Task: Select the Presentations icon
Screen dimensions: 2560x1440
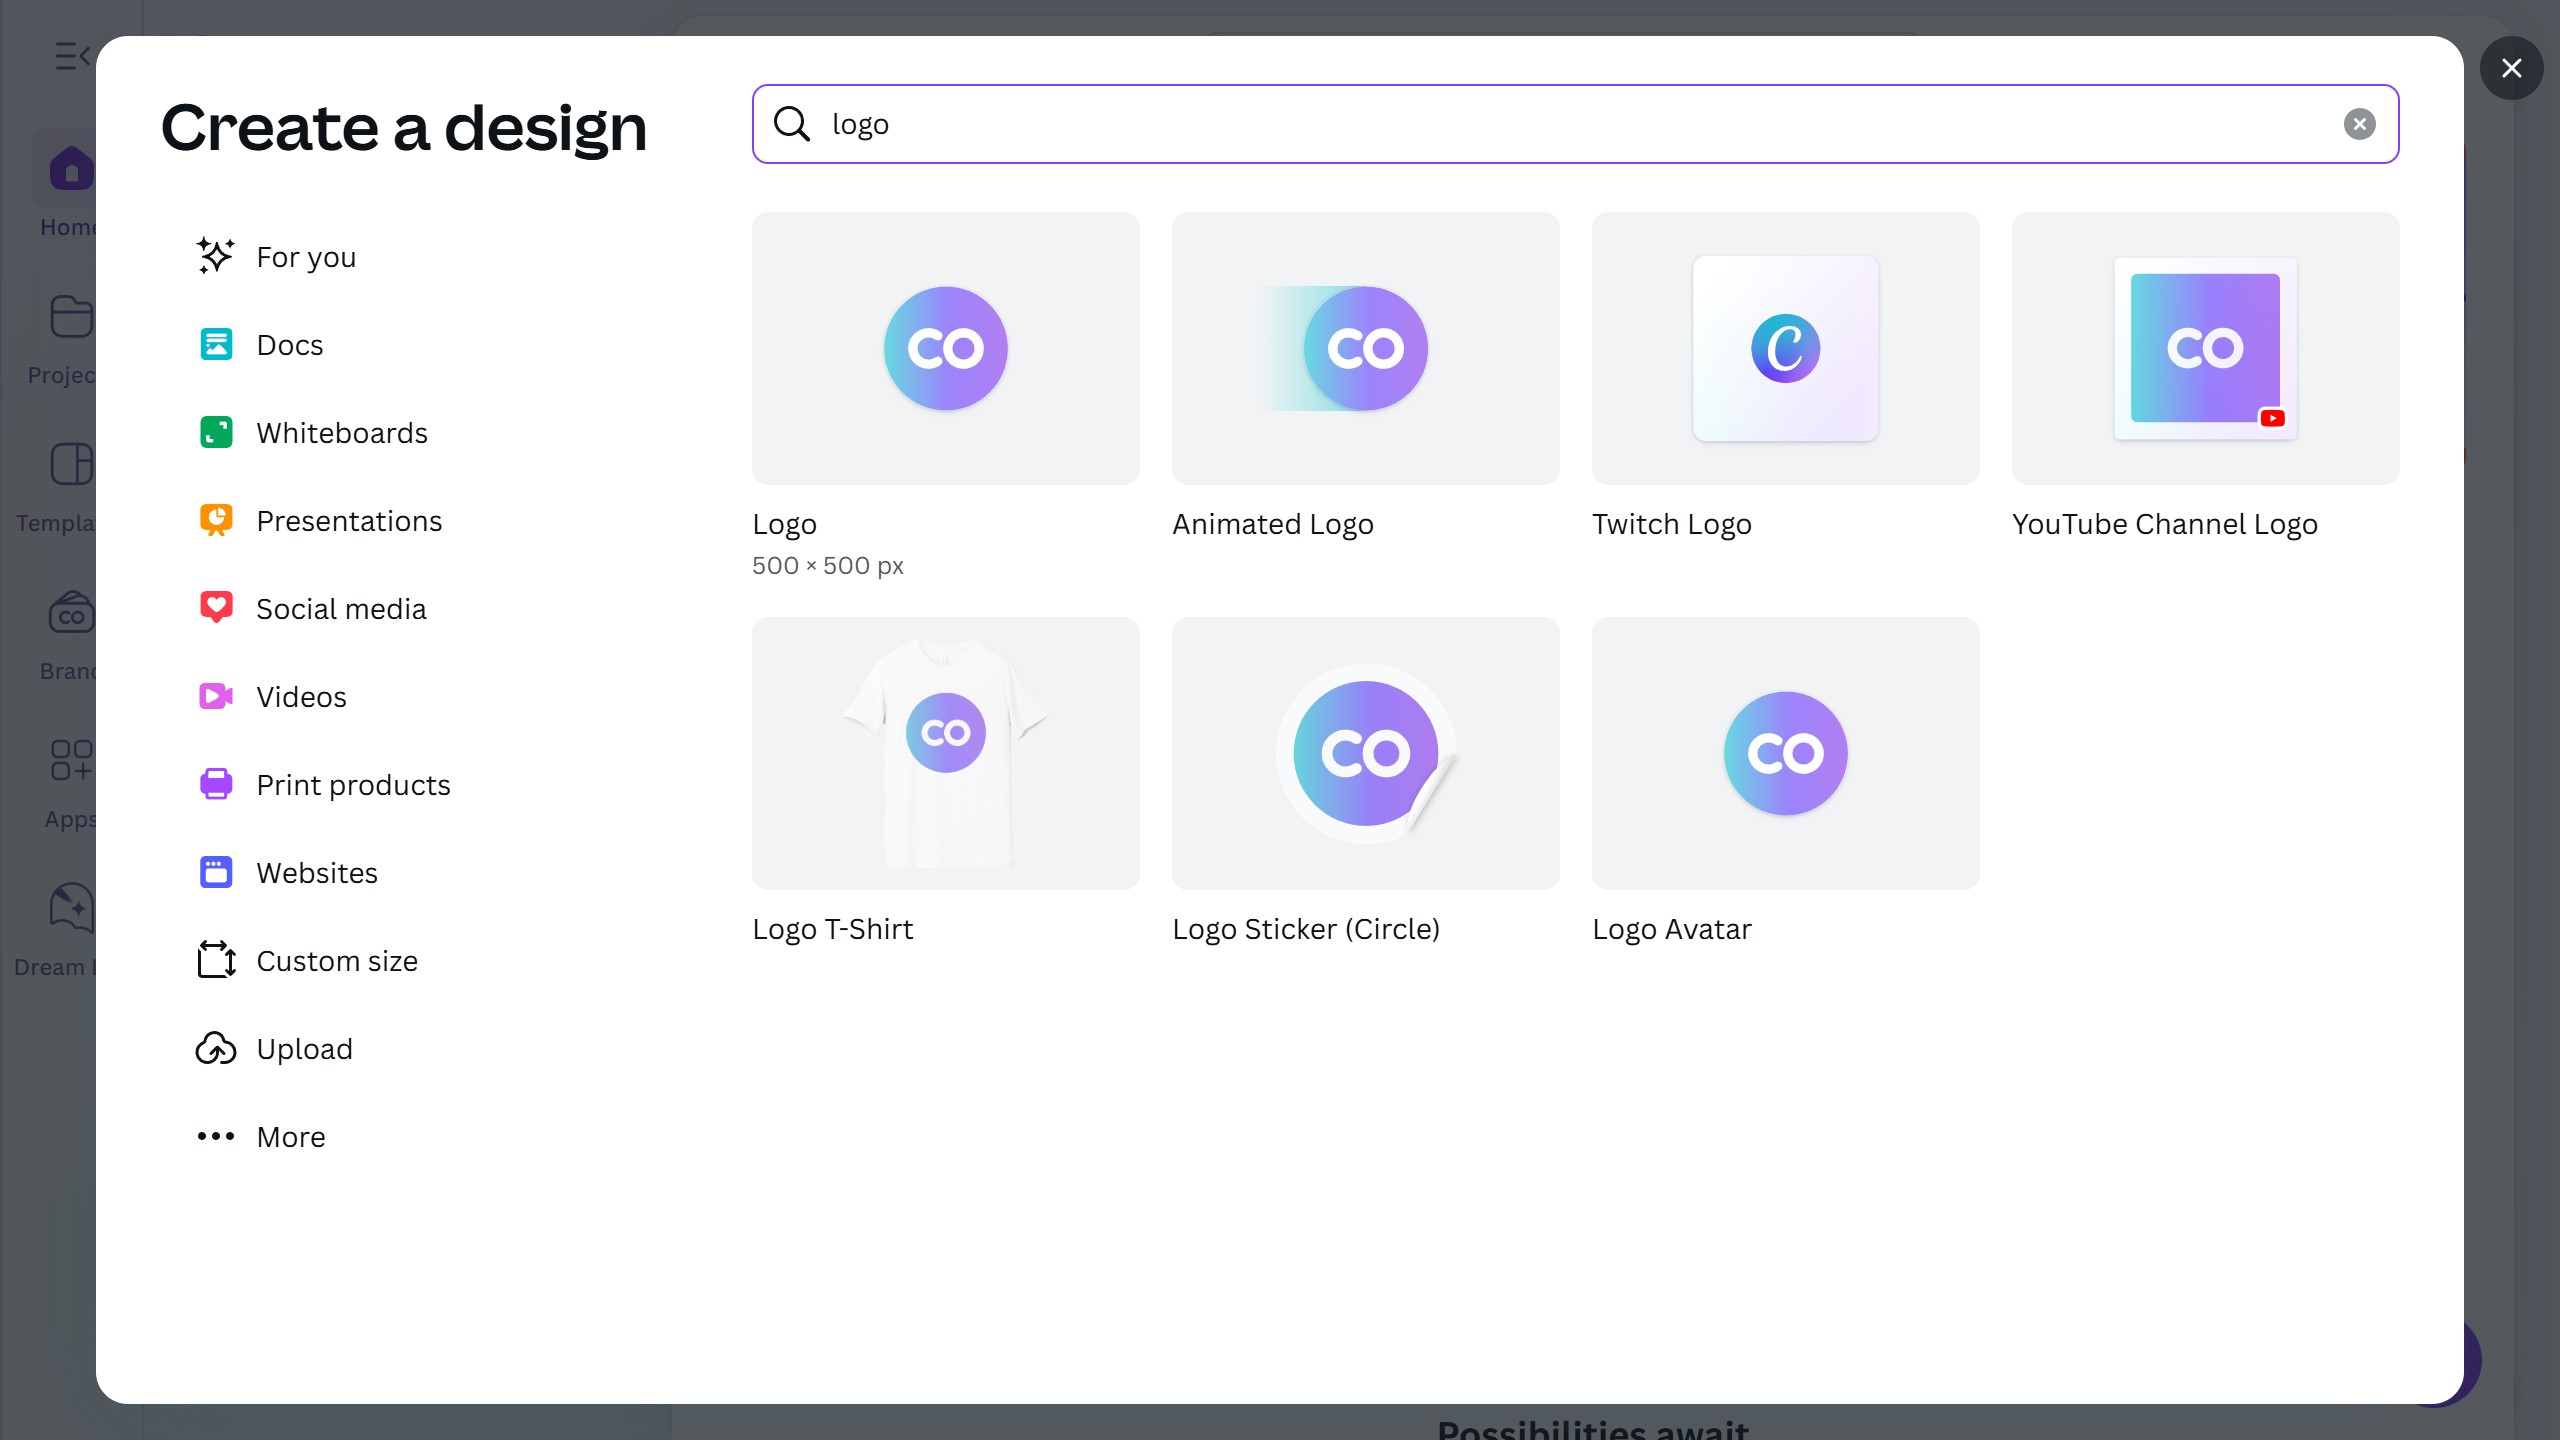Action: coord(215,521)
